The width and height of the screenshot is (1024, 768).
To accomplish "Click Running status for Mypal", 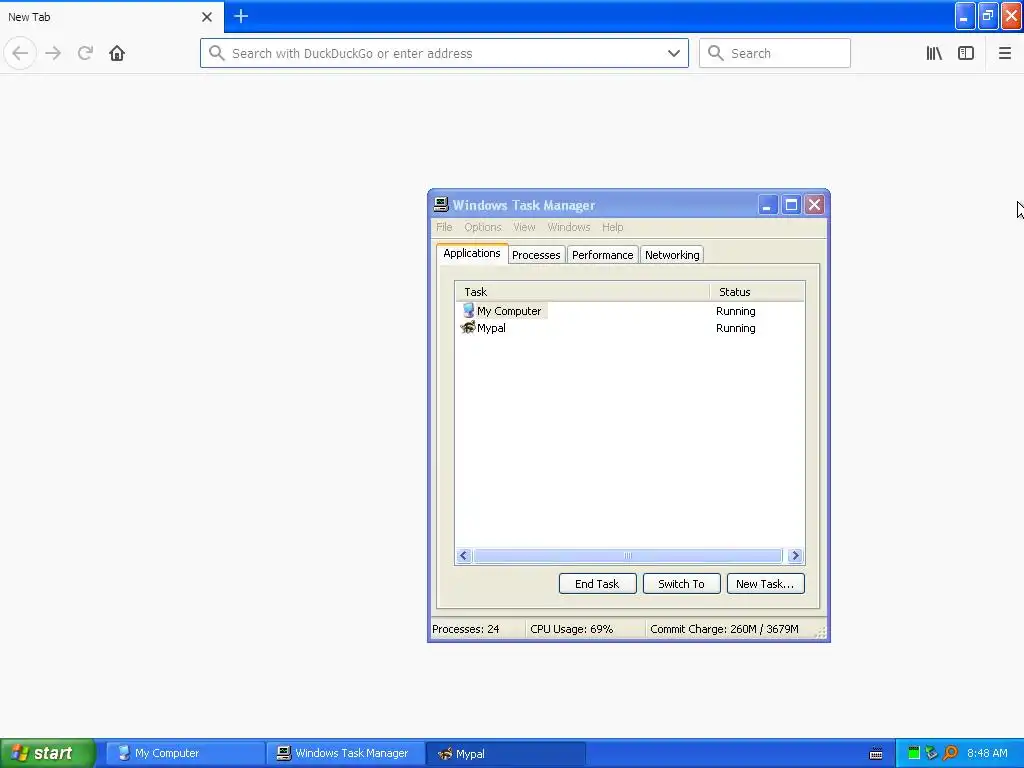I will point(735,328).
